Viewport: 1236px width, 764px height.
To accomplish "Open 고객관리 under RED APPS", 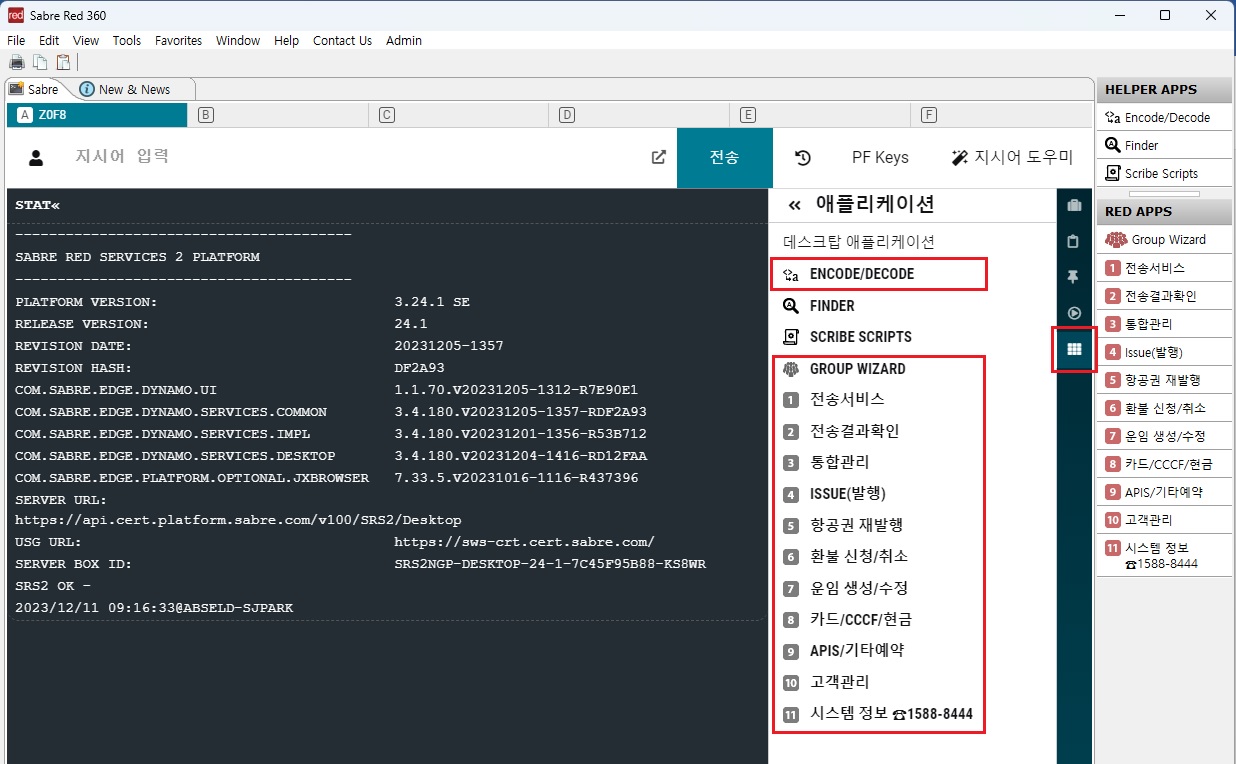I will pos(1163,520).
